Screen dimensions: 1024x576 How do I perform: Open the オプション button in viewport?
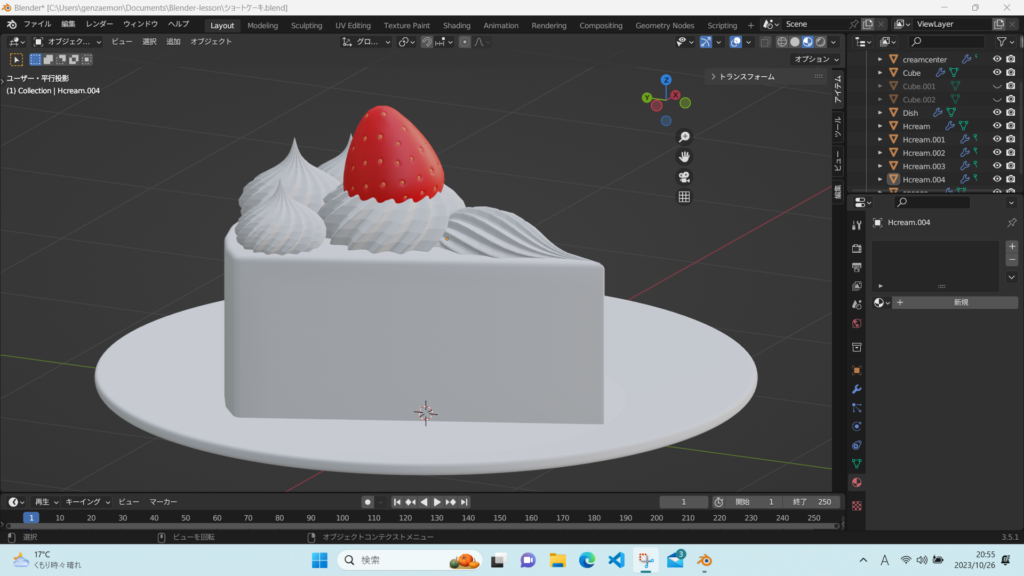tap(814, 59)
